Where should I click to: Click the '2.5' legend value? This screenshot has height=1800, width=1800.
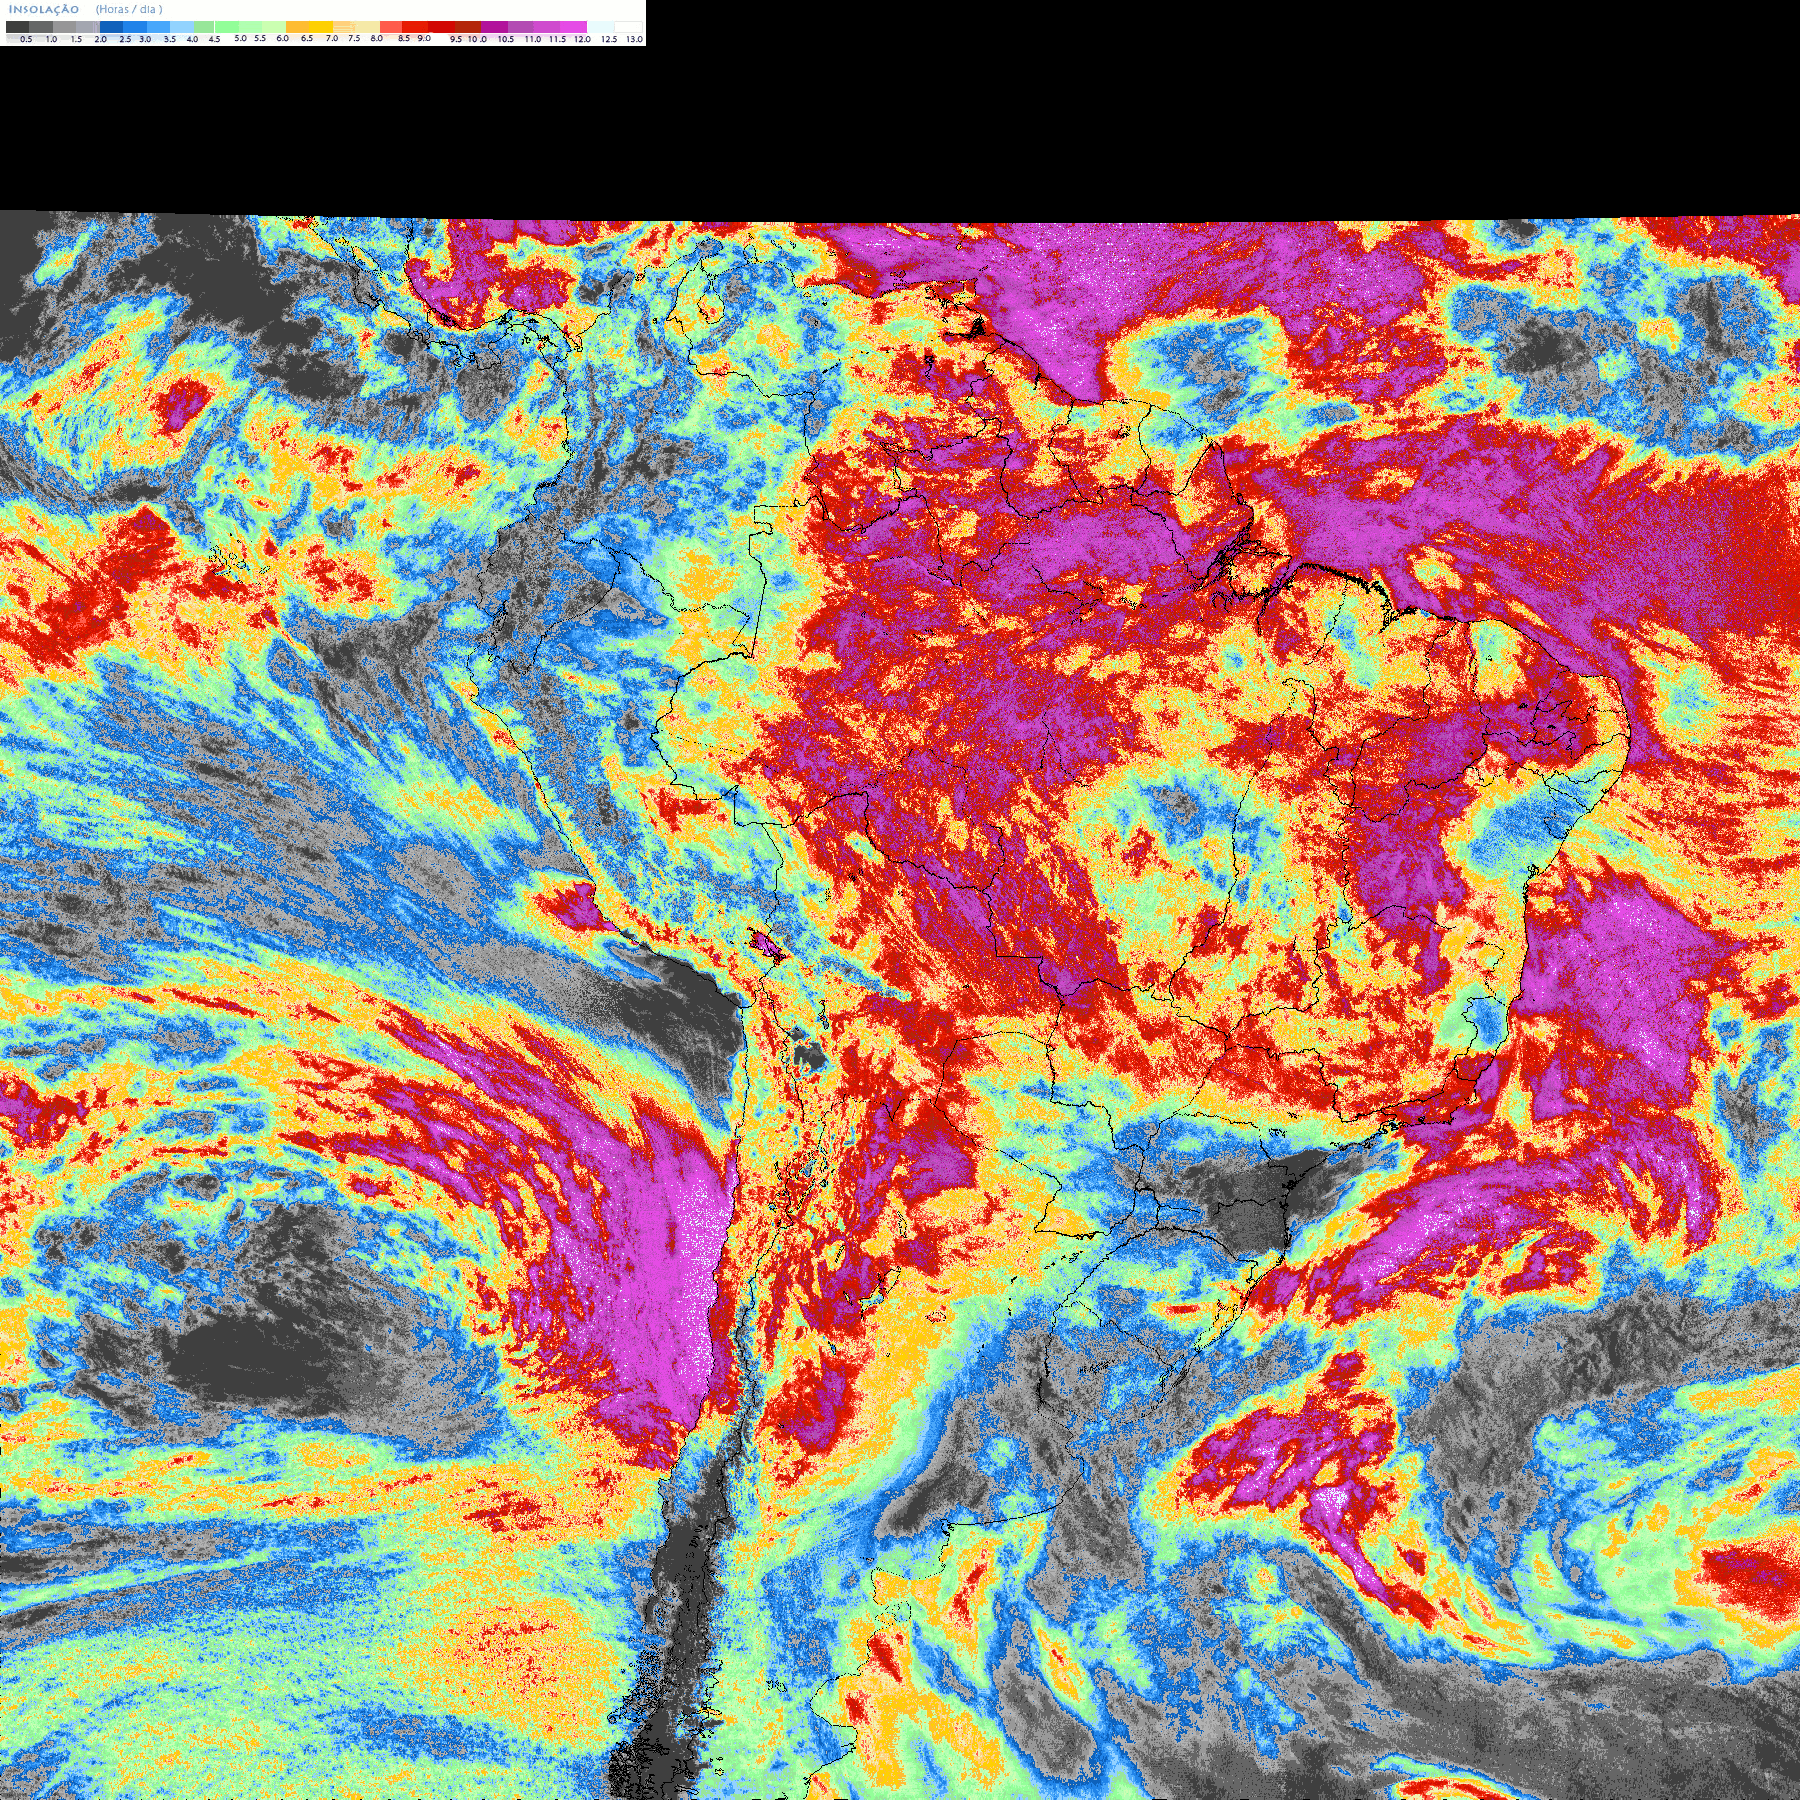click(125, 39)
